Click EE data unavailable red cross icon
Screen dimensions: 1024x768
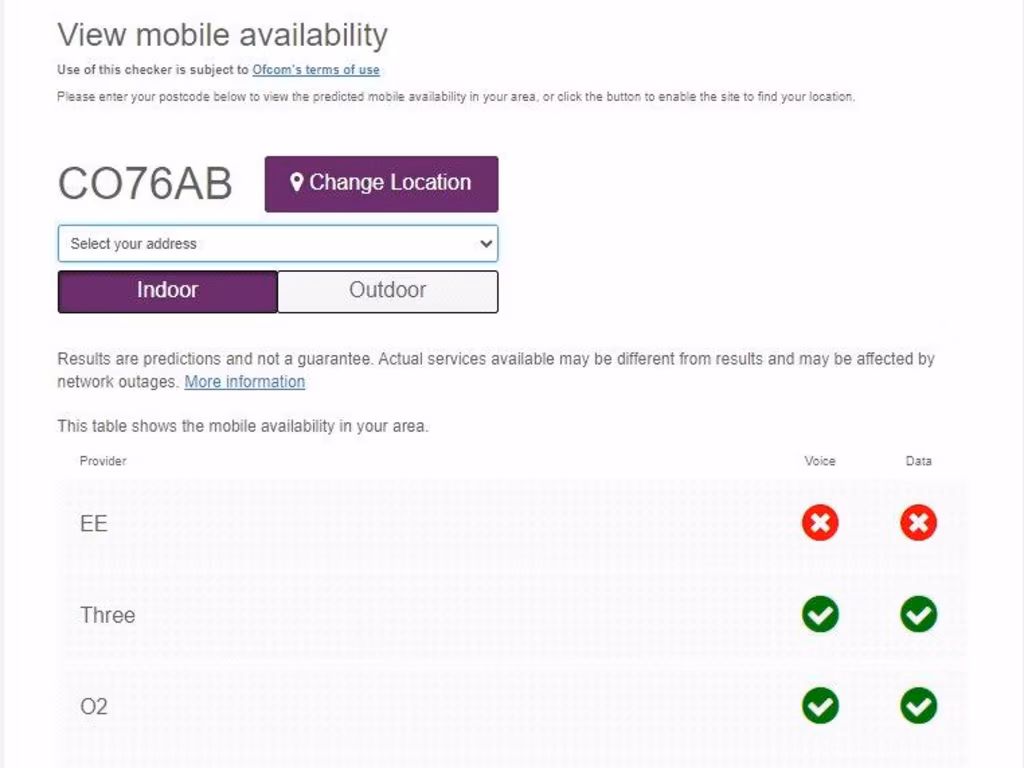pyautogui.click(x=918, y=522)
